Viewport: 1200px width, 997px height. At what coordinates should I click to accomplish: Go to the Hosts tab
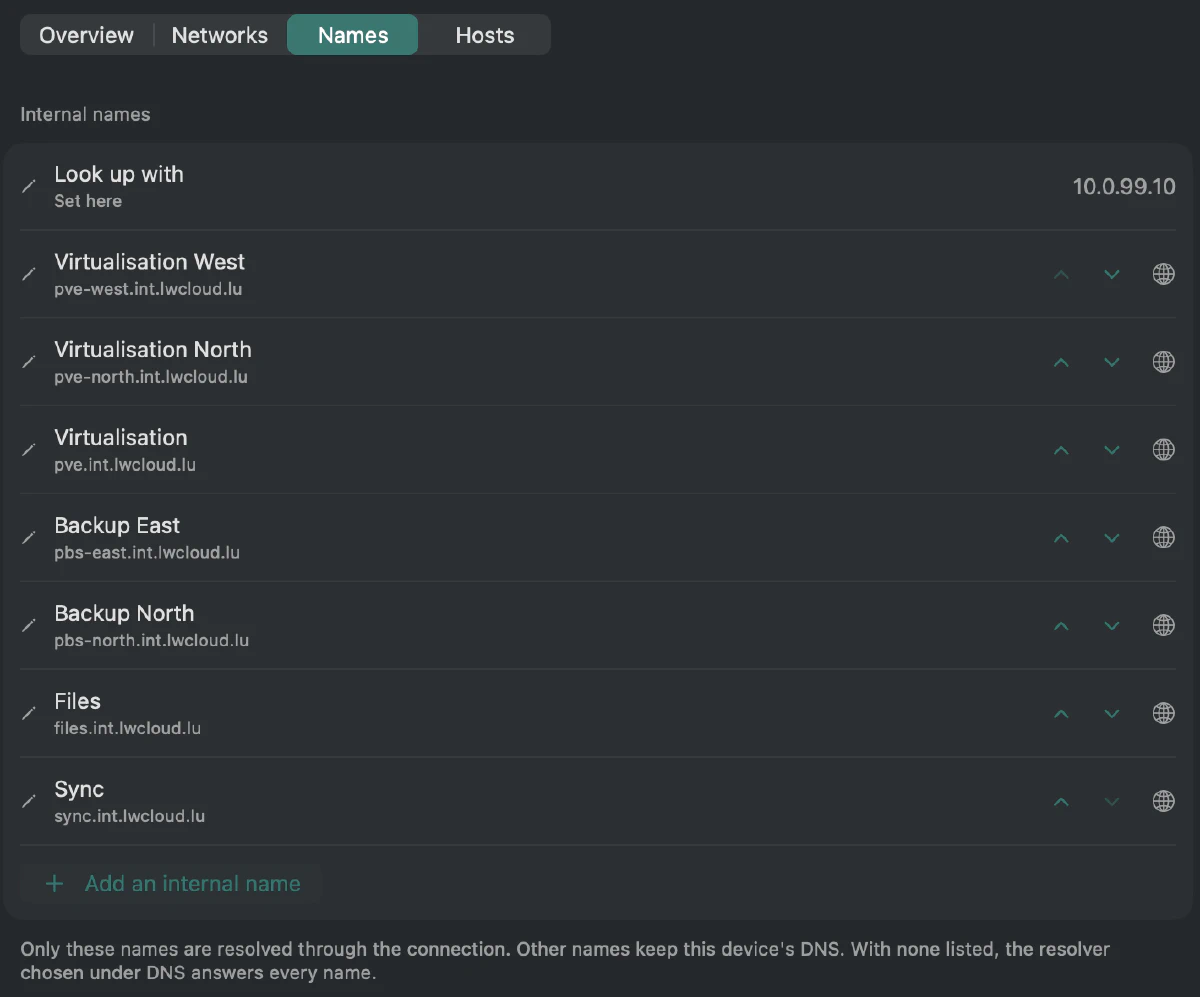coord(485,35)
